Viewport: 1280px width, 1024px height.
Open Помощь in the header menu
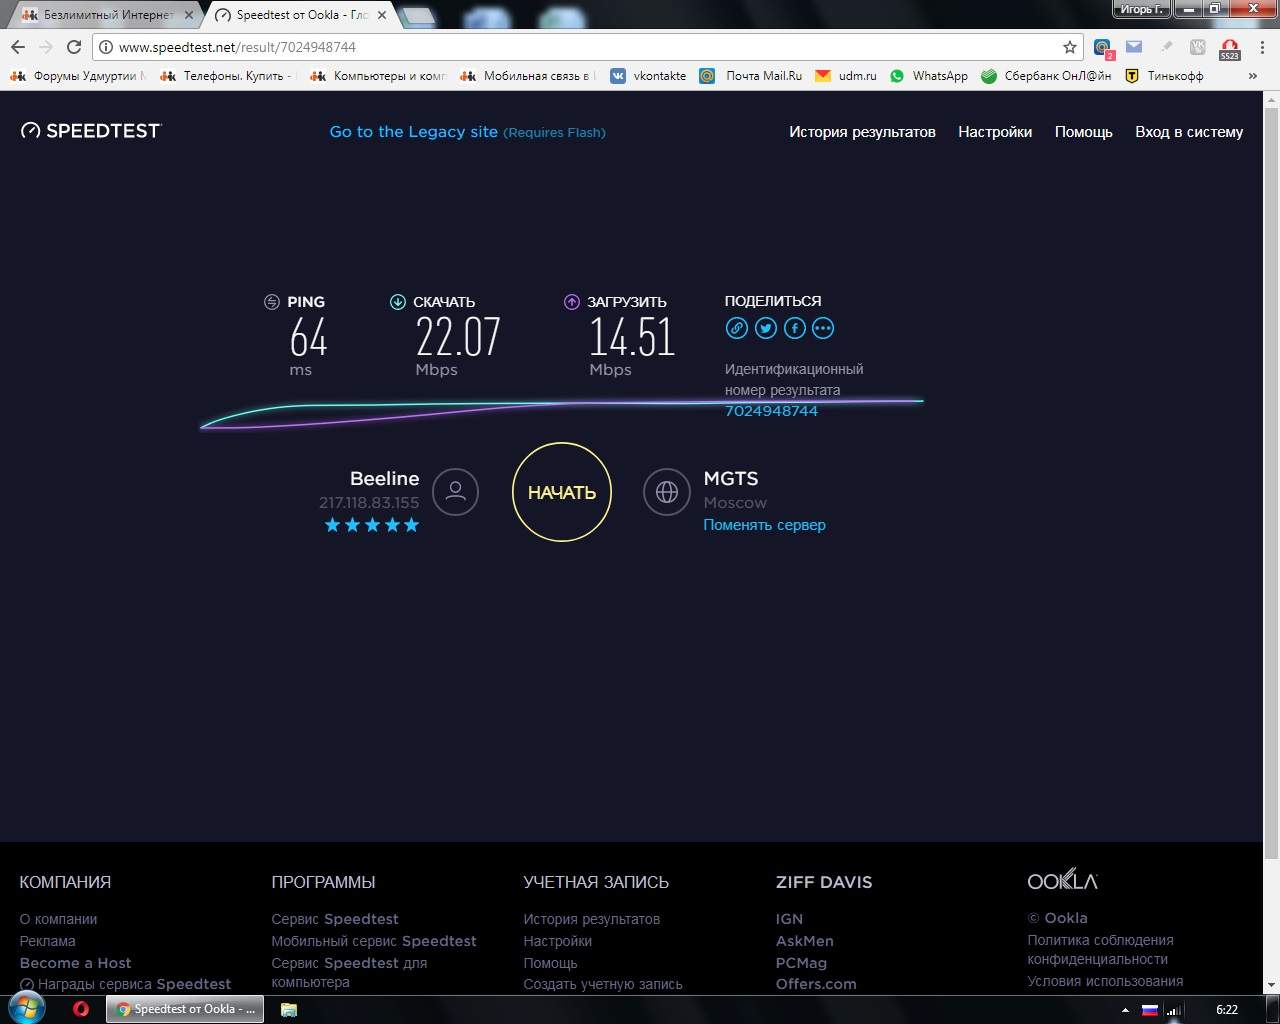[x=1084, y=132]
